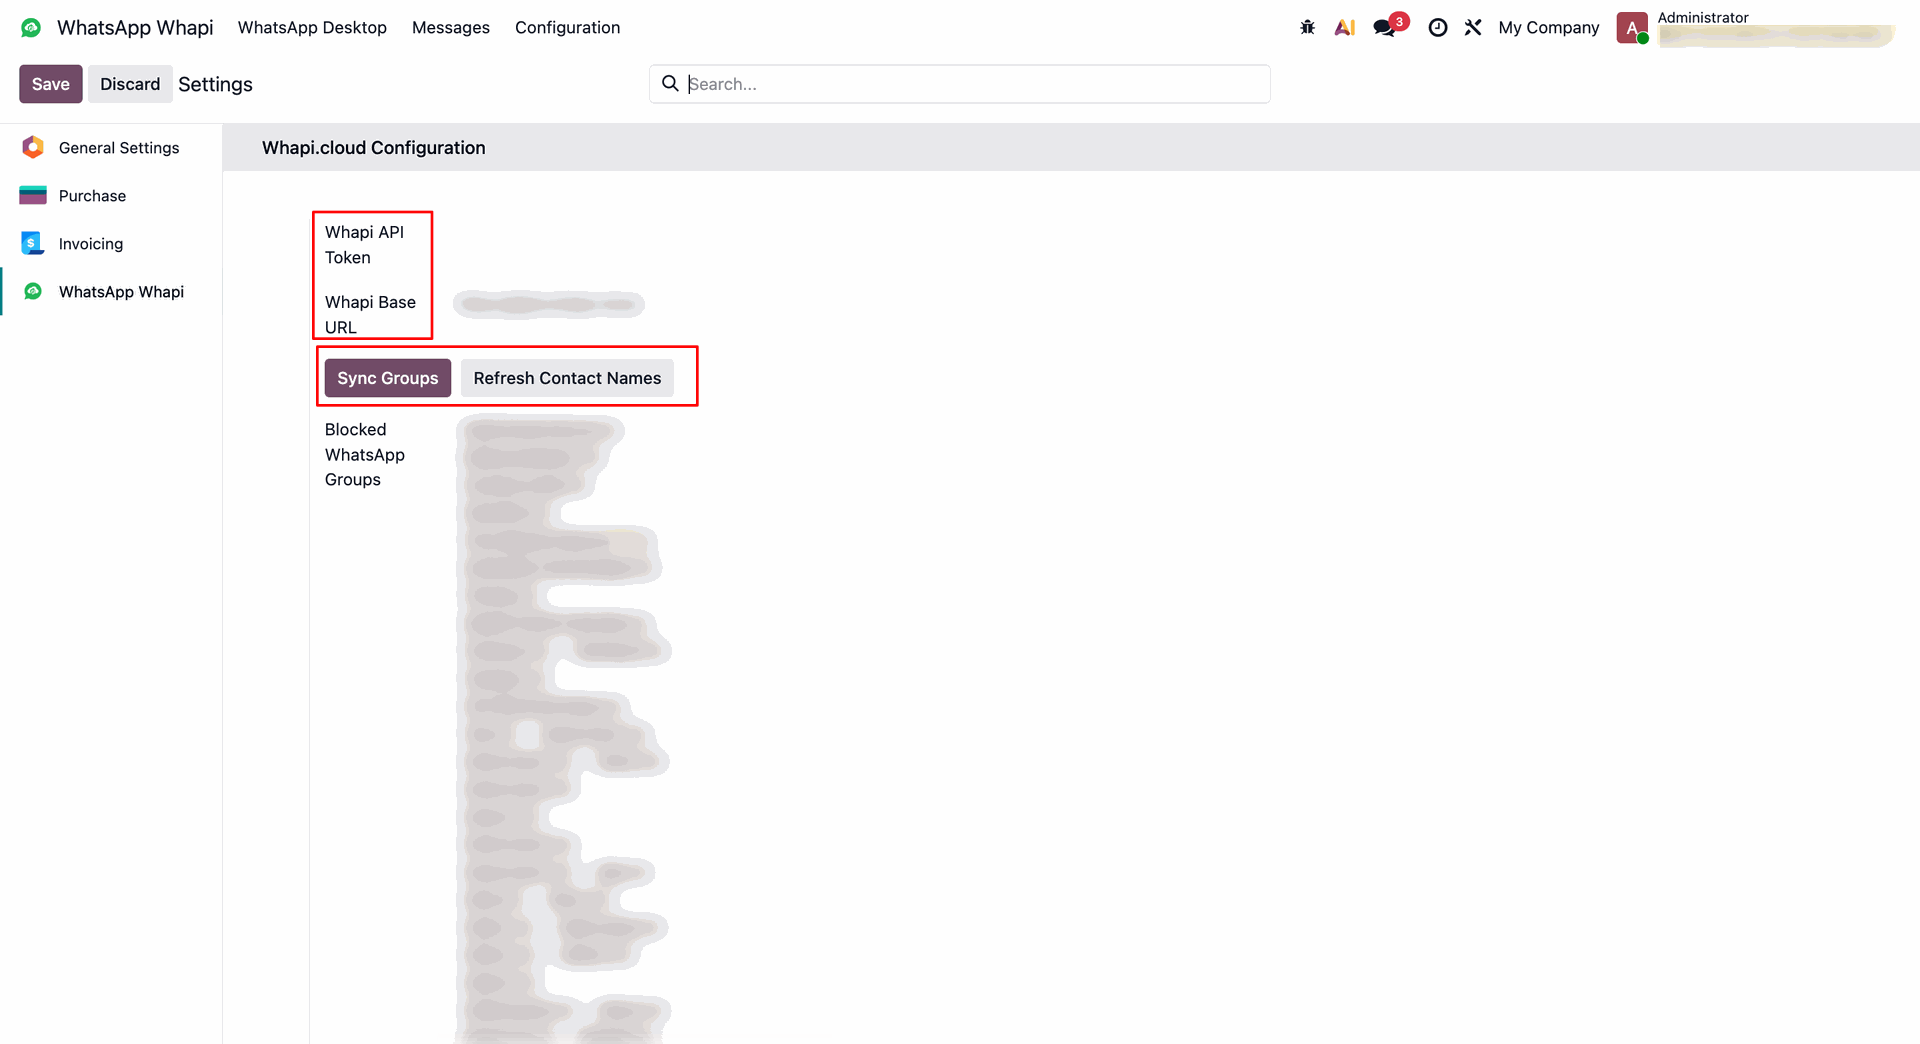Open the Administrator user menu

pos(1756,28)
